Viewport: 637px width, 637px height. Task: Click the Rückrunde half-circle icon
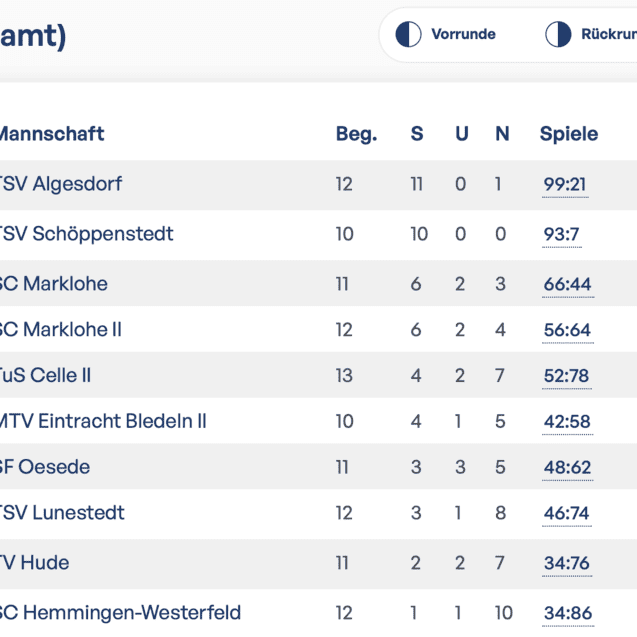[558, 34]
